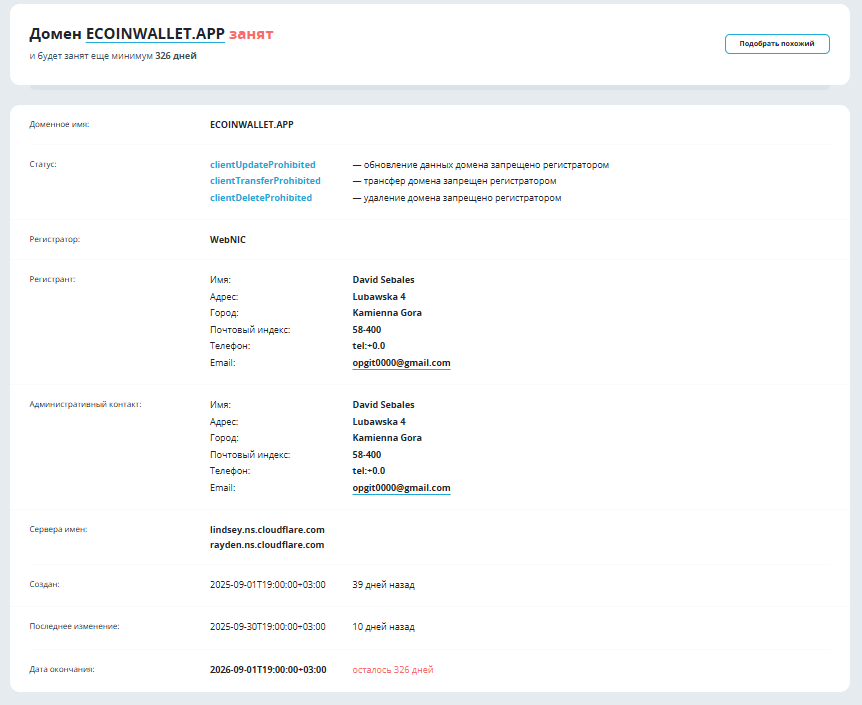Open the ECOINWALLET.APP link in the heading
Viewport: 862px width, 705px height.
tap(155, 34)
